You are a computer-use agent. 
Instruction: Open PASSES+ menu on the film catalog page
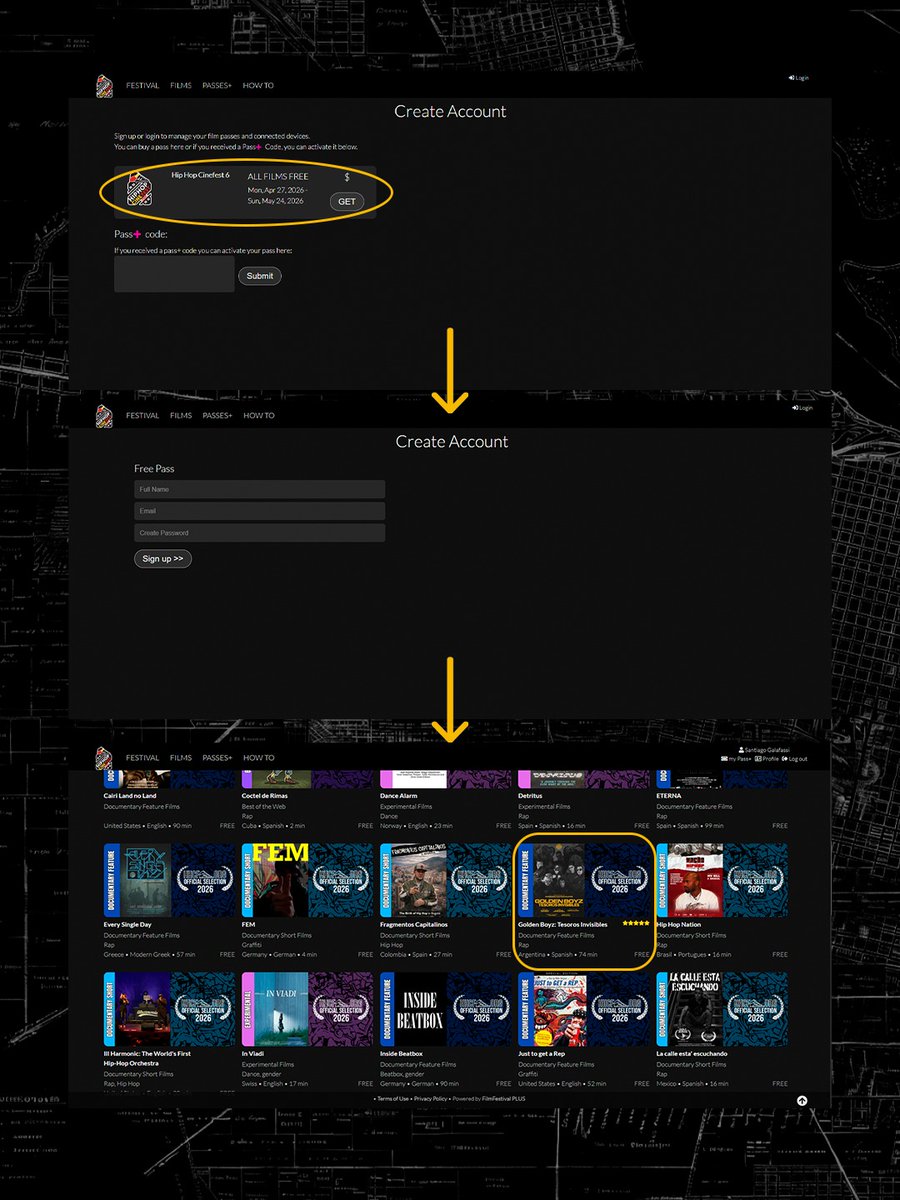point(217,758)
